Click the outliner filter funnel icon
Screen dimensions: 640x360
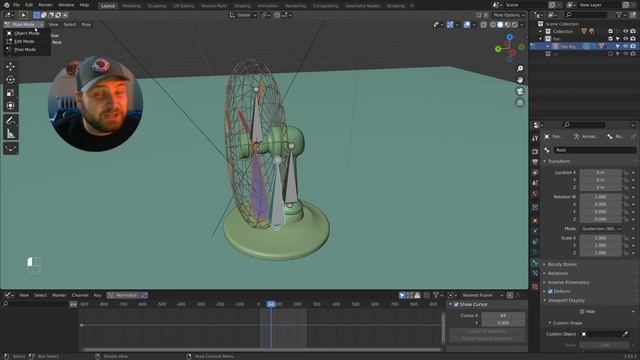619,15
